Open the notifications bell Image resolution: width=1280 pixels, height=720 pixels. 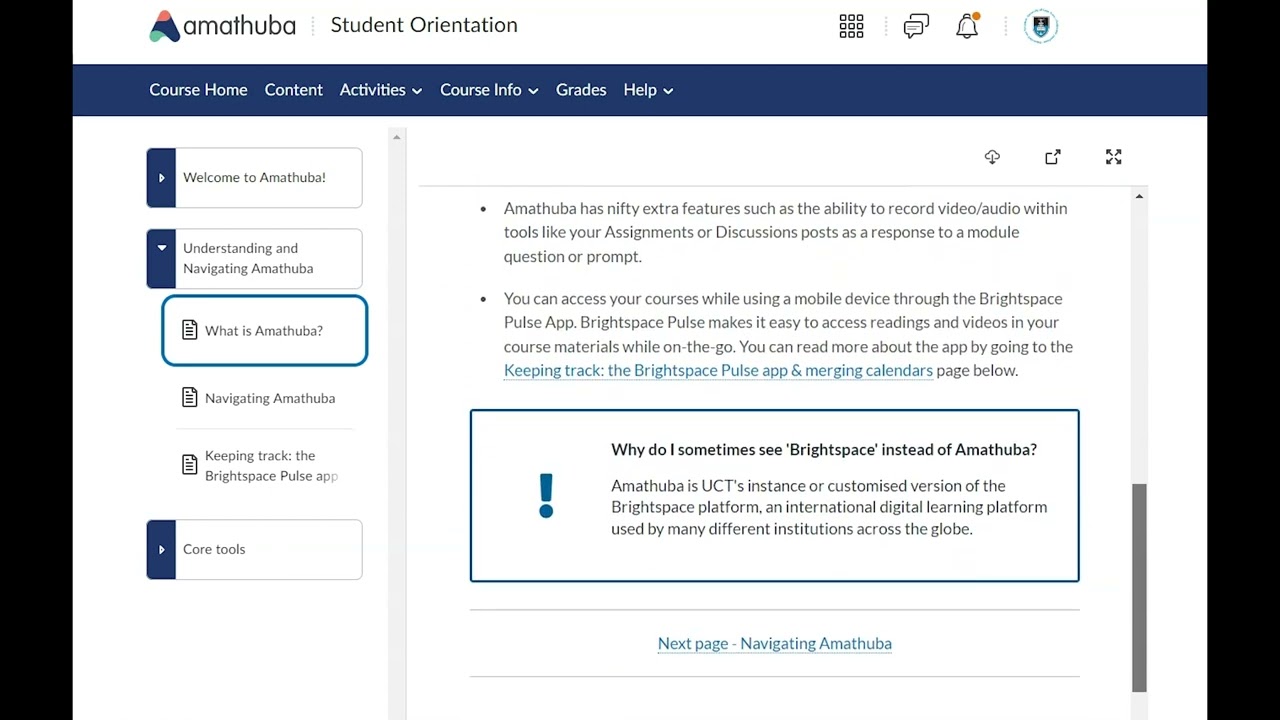[967, 27]
